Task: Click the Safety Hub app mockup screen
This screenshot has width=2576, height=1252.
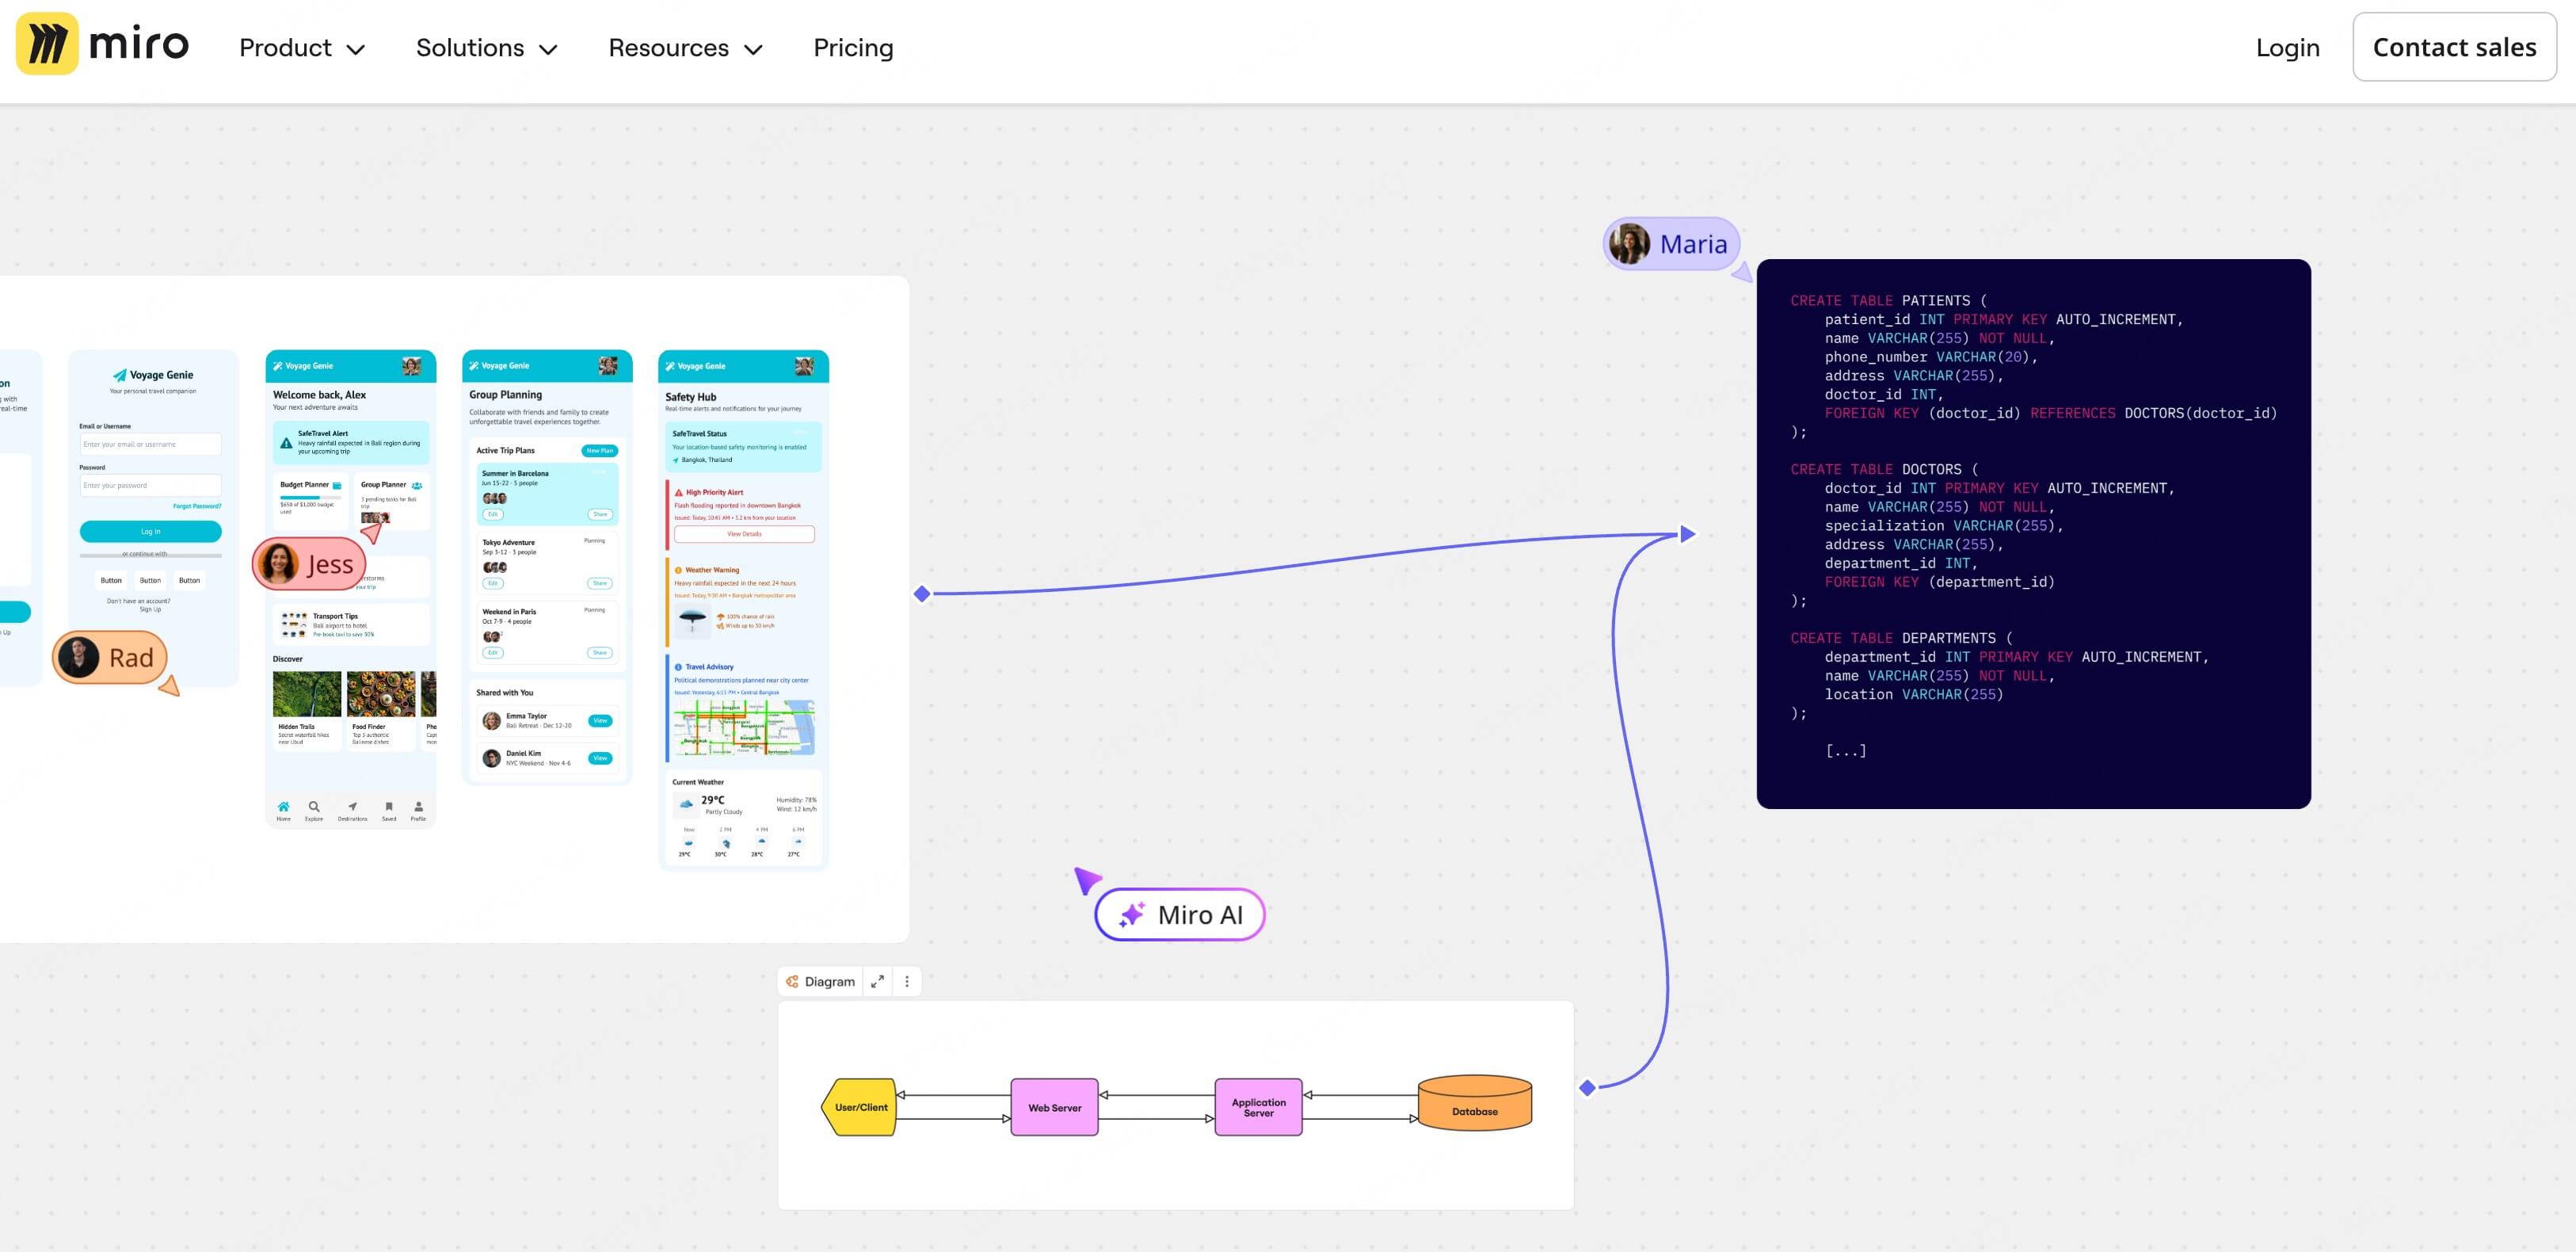Action: tap(743, 610)
